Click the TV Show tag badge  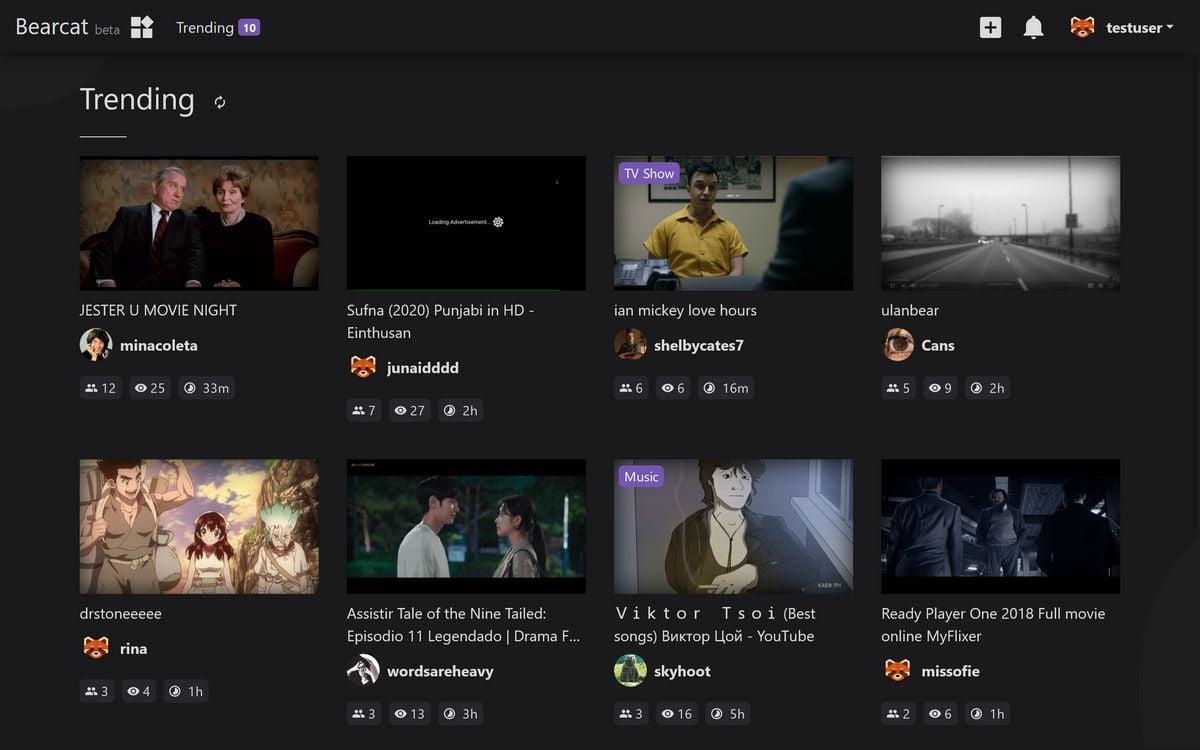(x=649, y=174)
